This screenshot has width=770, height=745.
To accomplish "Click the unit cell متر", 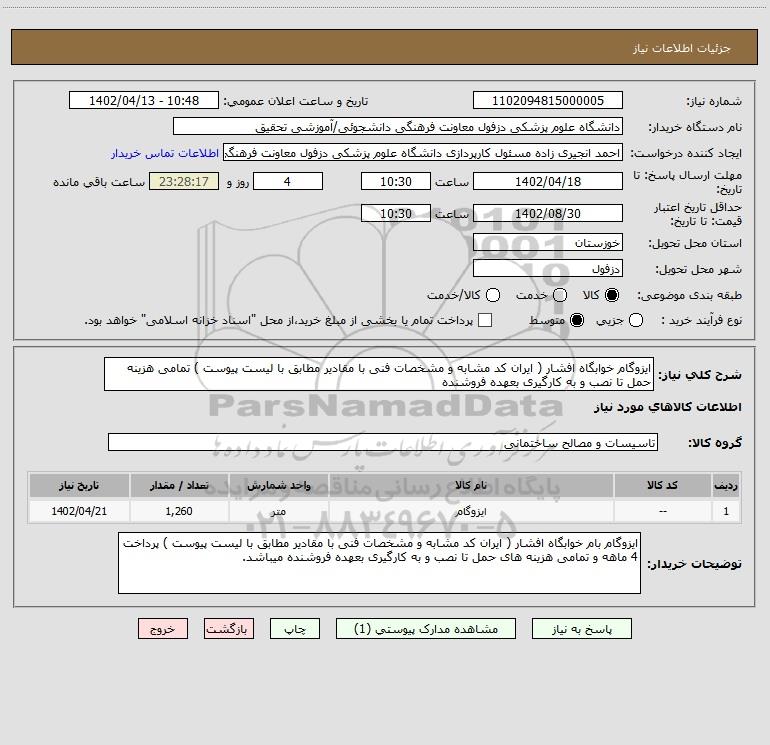I will 278,511.
